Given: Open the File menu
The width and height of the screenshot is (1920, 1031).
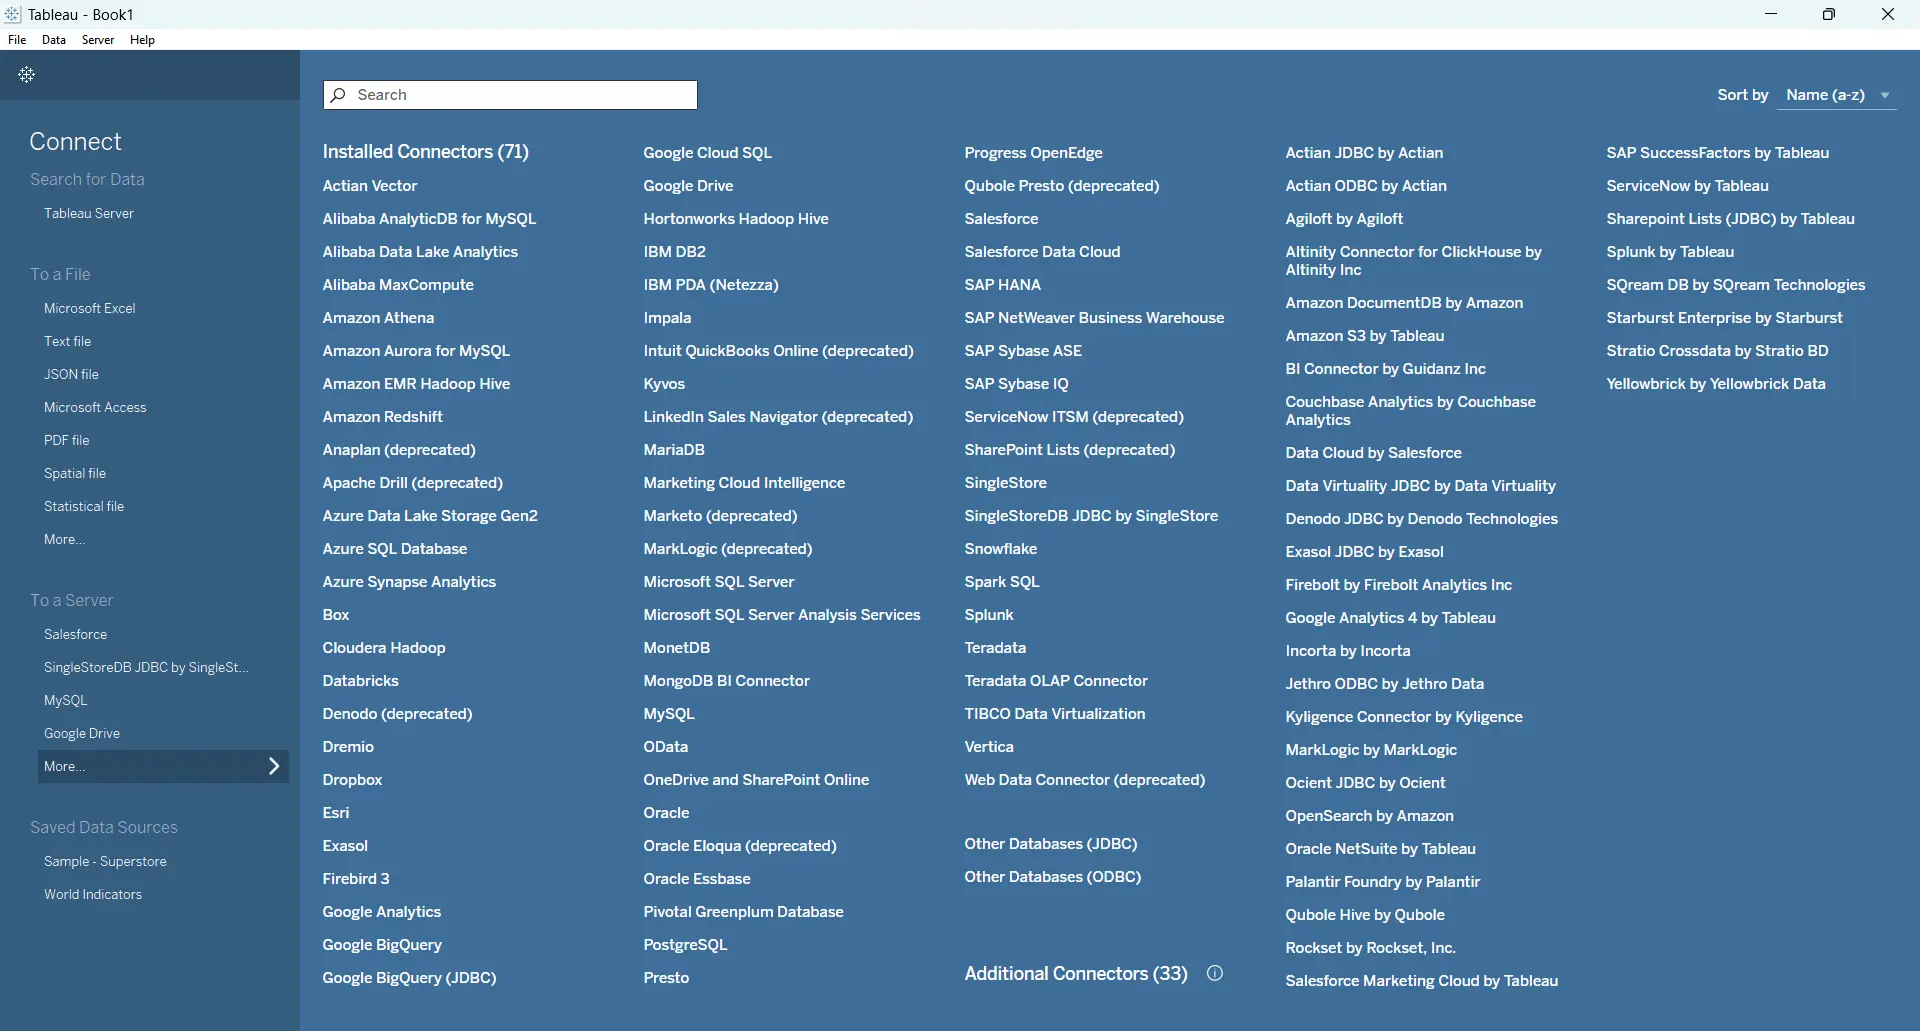Looking at the screenshot, I should 17,40.
